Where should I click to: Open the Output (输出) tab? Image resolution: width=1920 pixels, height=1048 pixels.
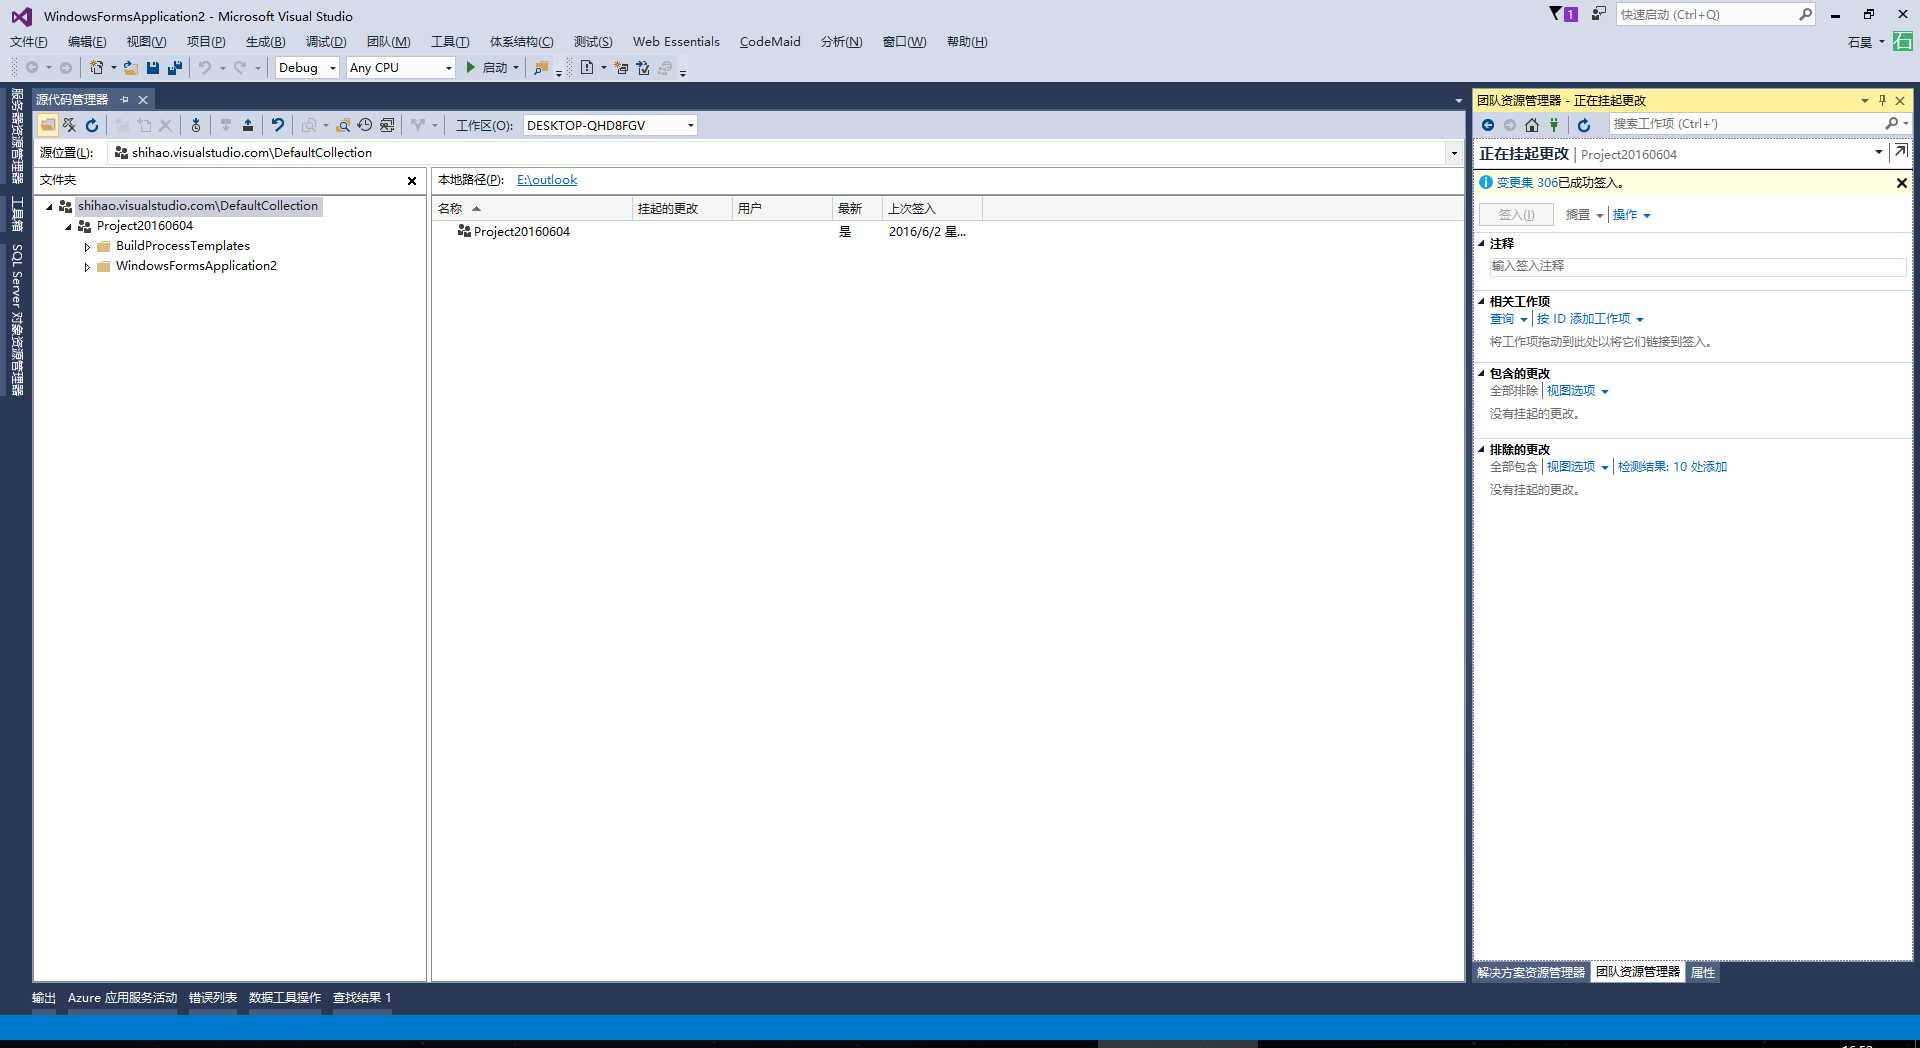point(44,998)
